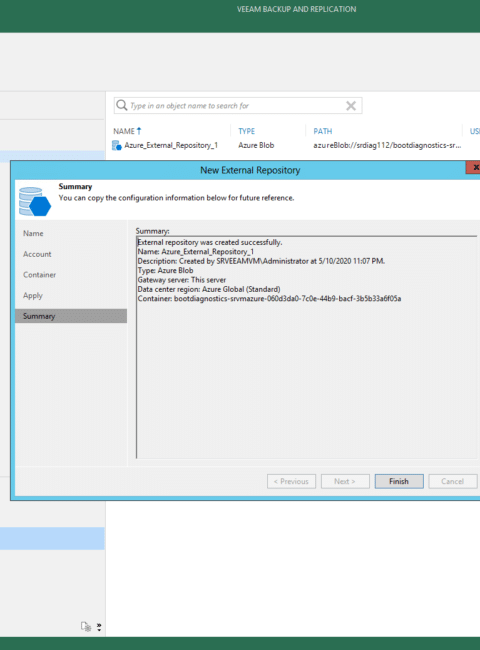This screenshot has height=650, width=480.
Task: Go to the Container wizard step
Action: click(39, 275)
